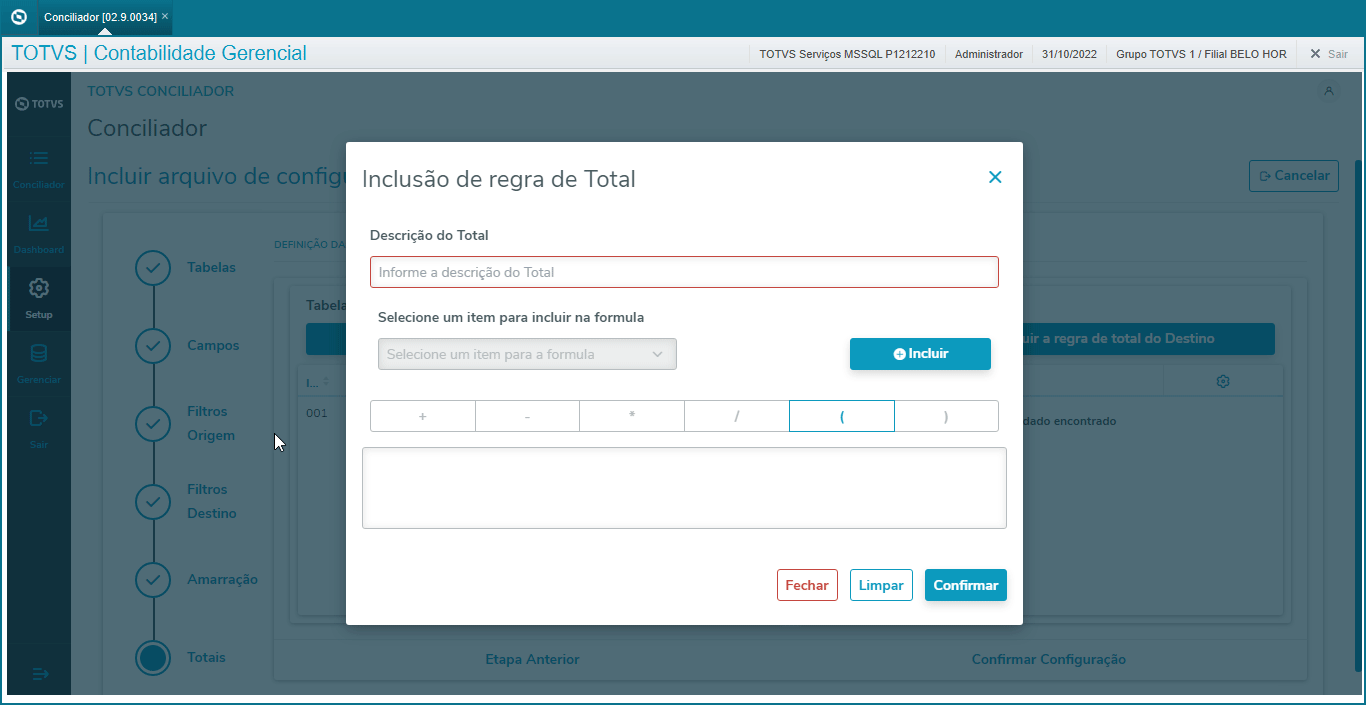Viewport: 1366px width, 705px height.
Task: Insert the minus operator
Action: (527, 416)
